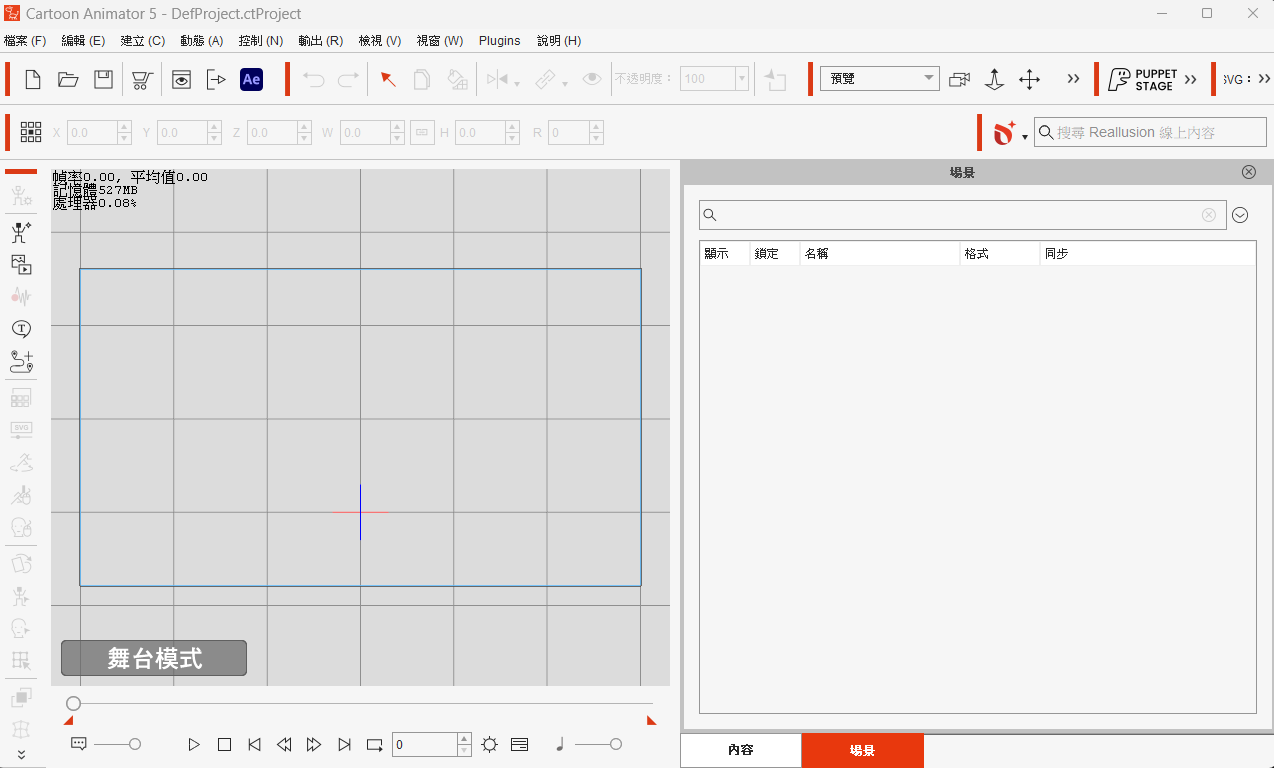Open the marketplace shopping cart icon

pyautogui.click(x=143, y=80)
